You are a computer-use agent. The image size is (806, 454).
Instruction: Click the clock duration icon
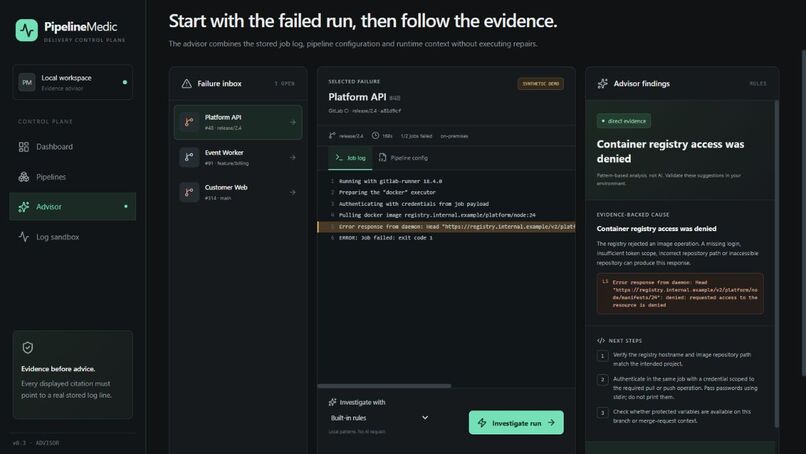tap(375, 136)
